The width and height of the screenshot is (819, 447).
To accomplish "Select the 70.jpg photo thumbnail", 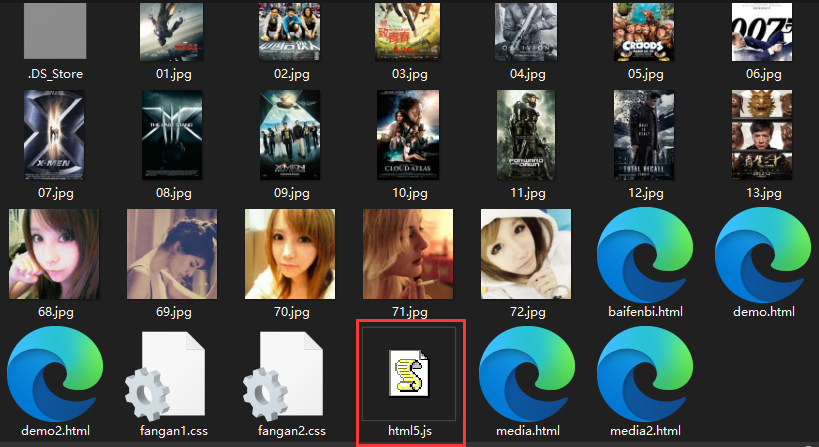I will pos(290,254).
